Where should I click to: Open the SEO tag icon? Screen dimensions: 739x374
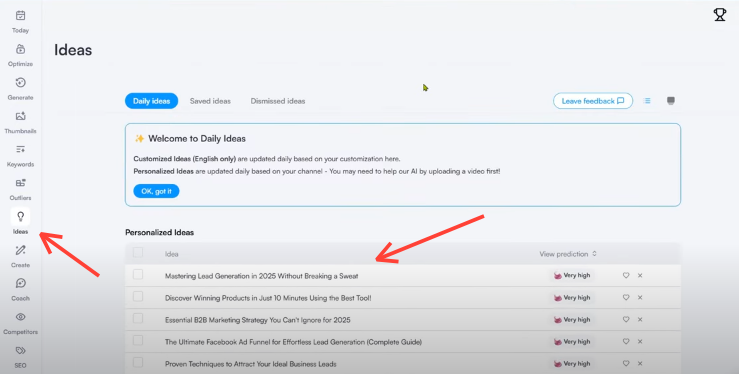click(20, 351)
